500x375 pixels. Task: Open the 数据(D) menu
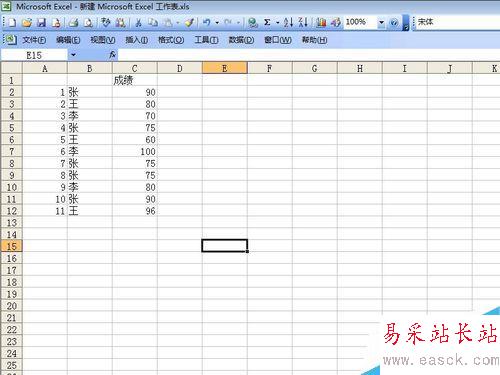[241, 40]
